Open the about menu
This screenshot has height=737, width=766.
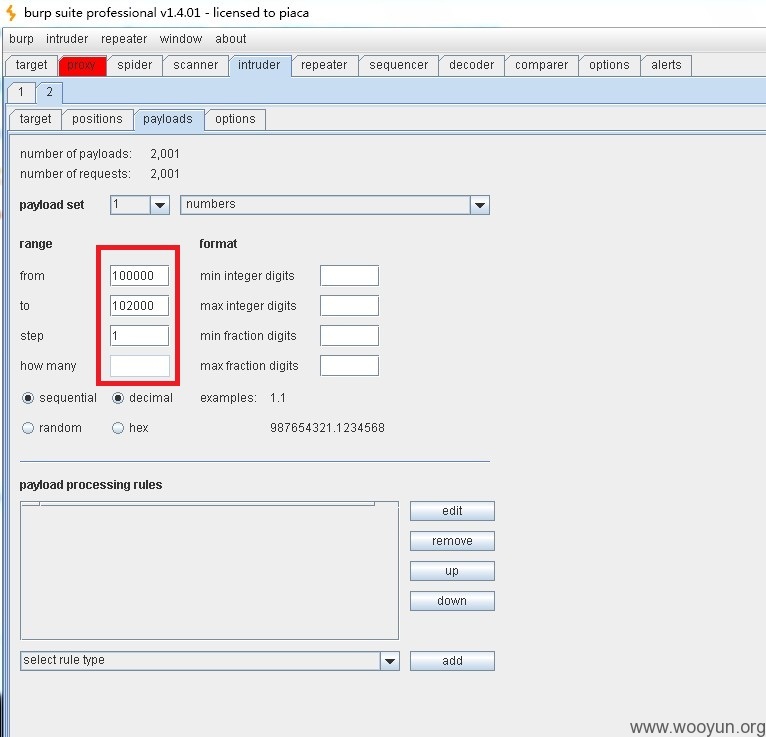tap(231, 39)
